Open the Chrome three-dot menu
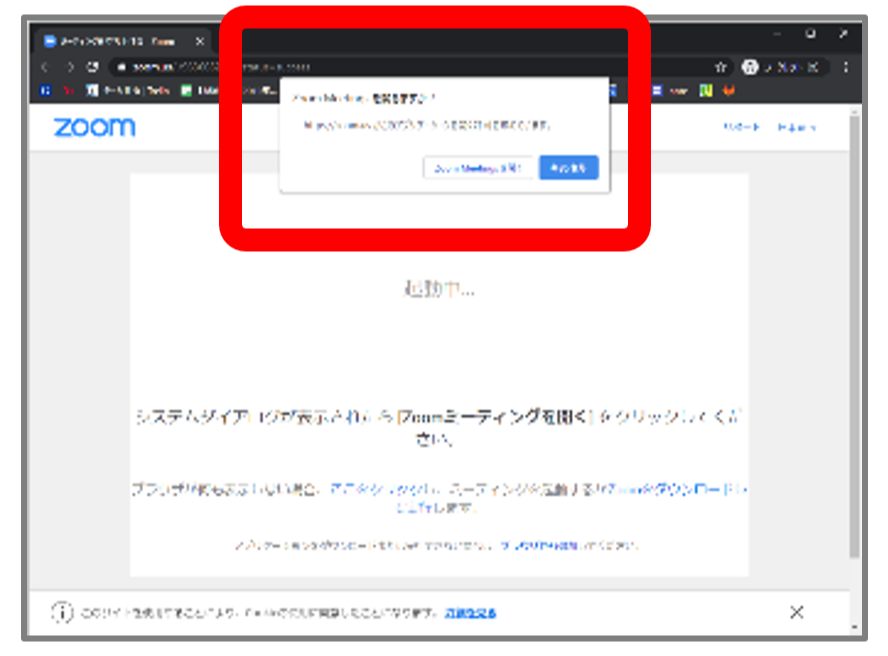Viewport: 888px width, 656px height. point(846,67)
